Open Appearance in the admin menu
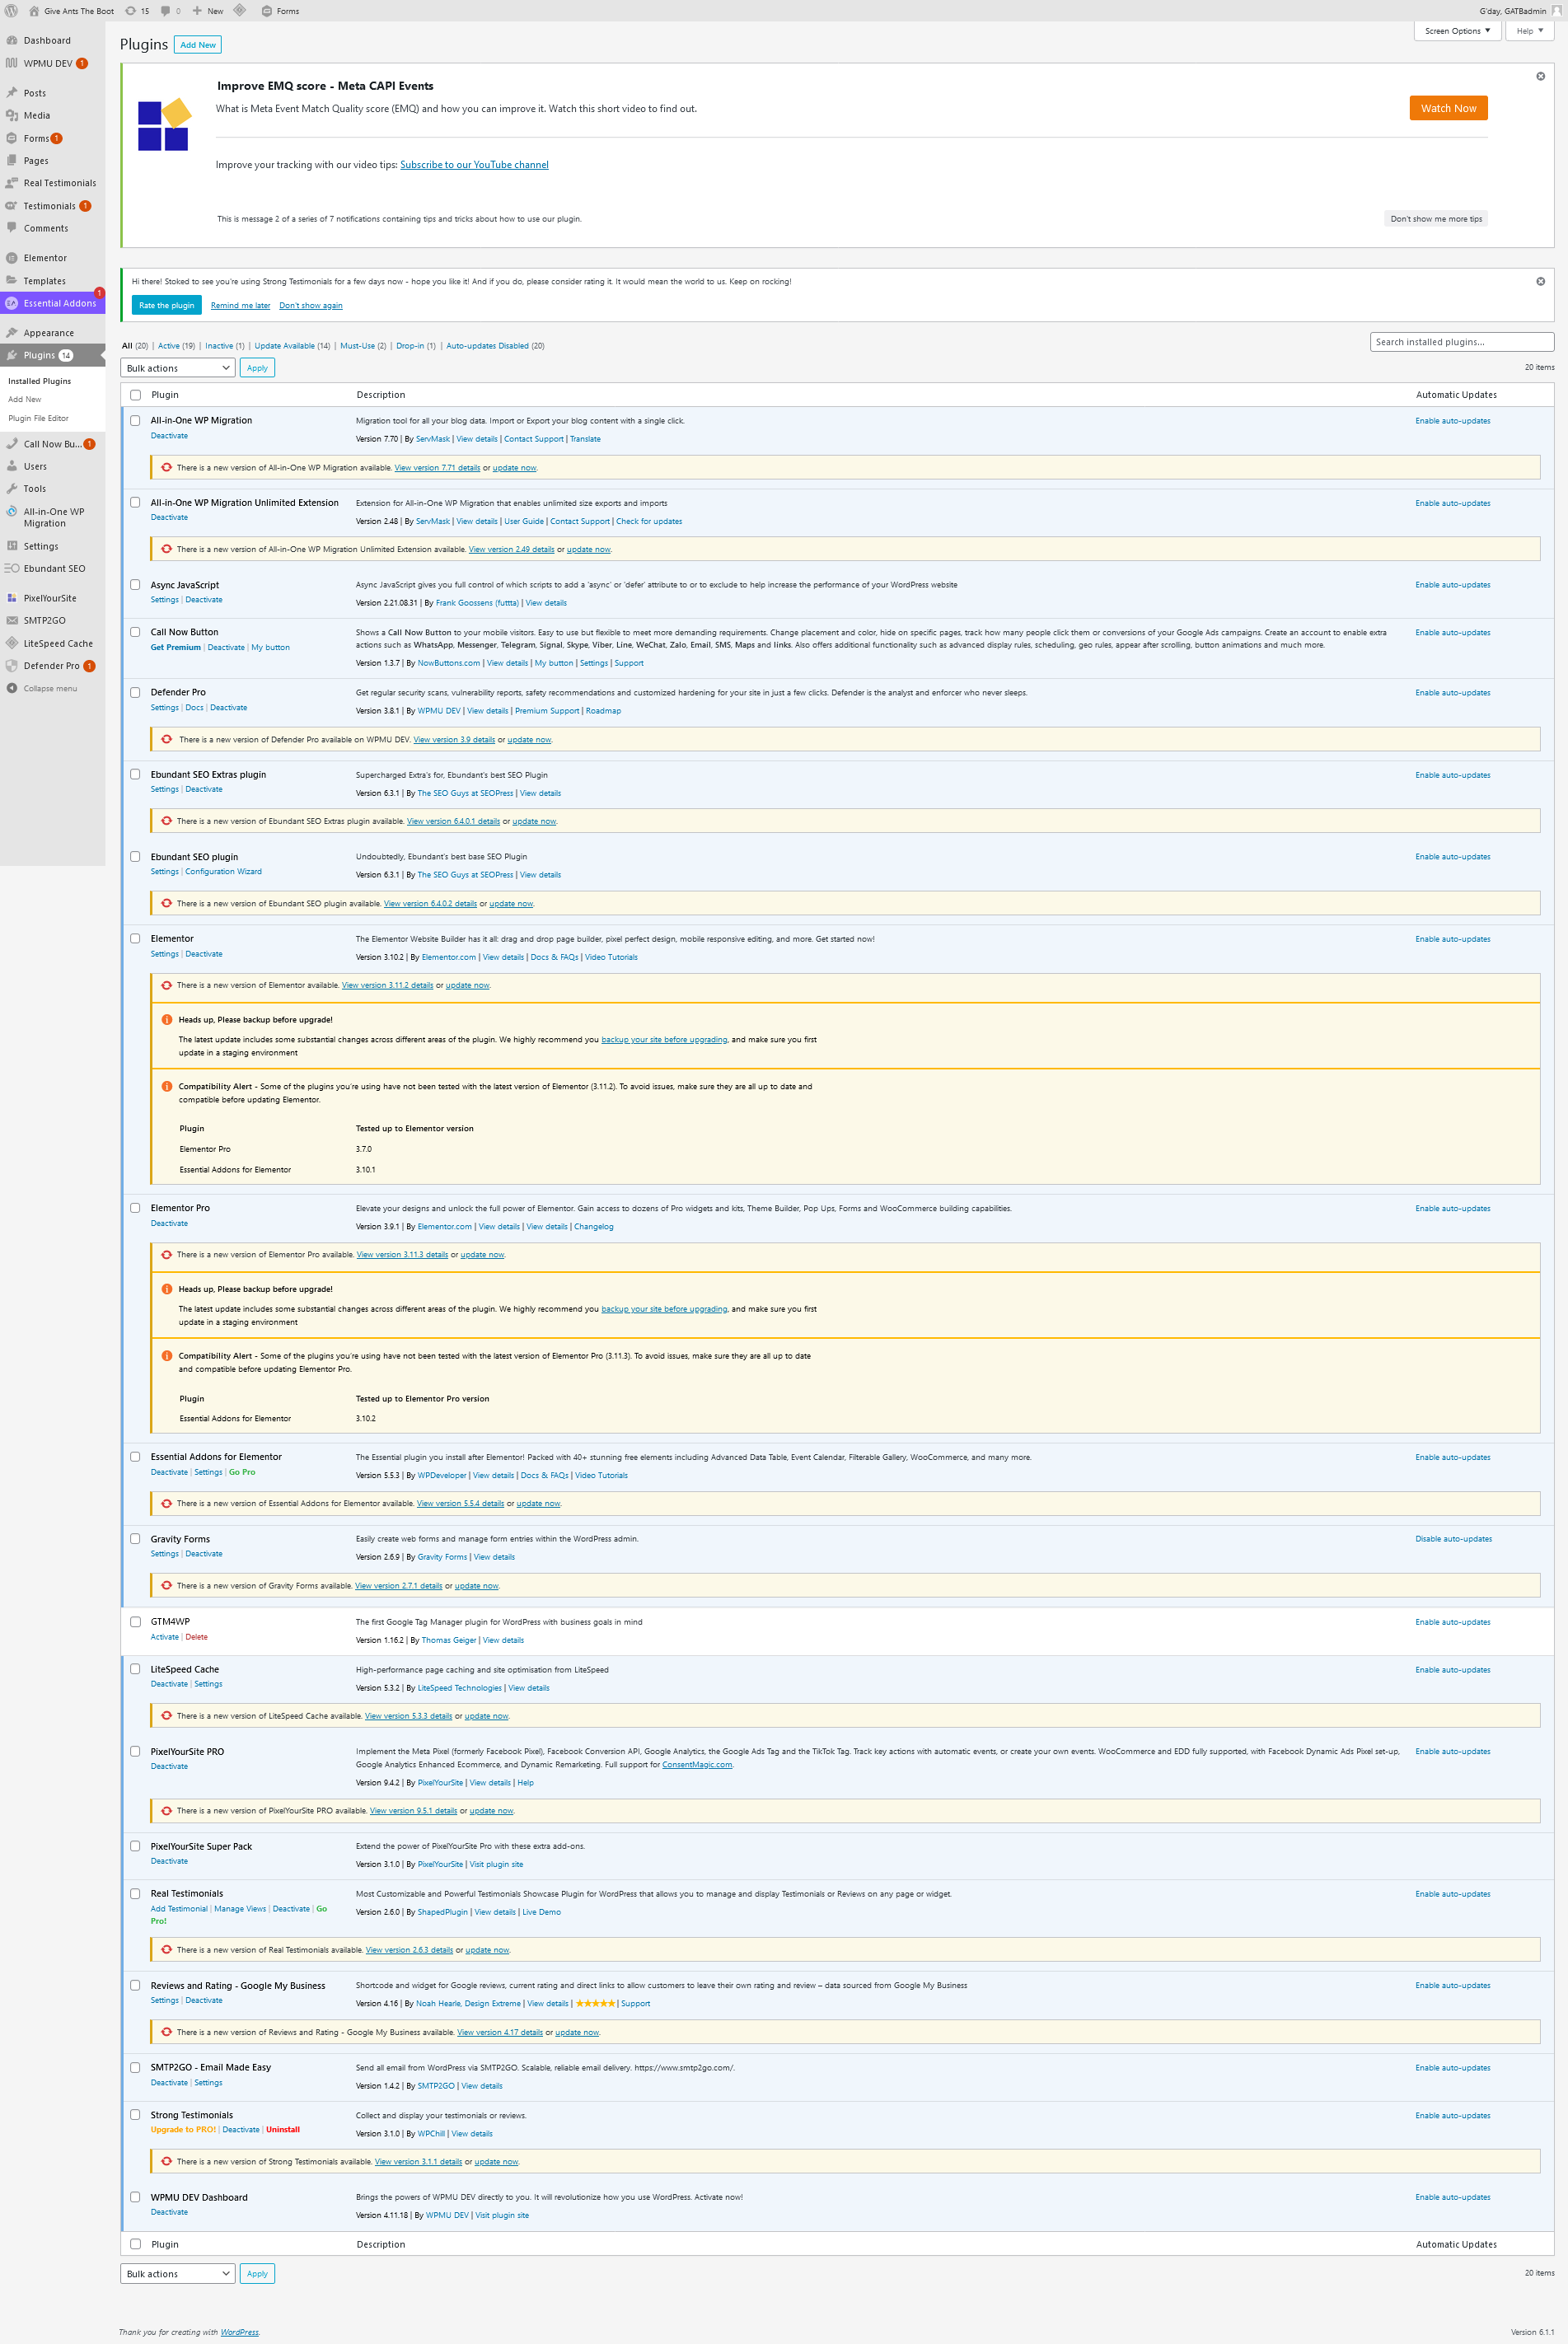Viewport: 1568px width, 2344px height. (x=48, y=333)
